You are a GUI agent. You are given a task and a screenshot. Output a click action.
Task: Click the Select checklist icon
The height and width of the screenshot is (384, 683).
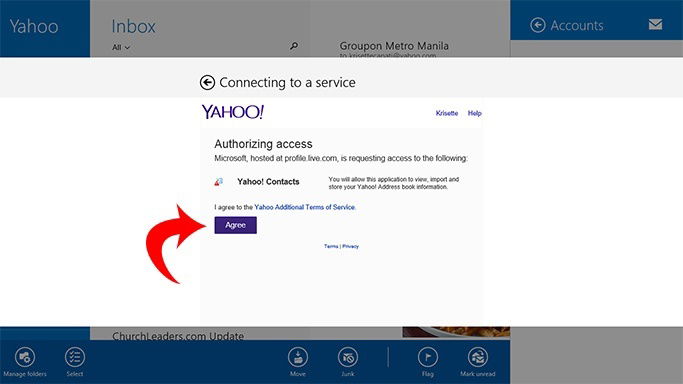coord(75,357)
